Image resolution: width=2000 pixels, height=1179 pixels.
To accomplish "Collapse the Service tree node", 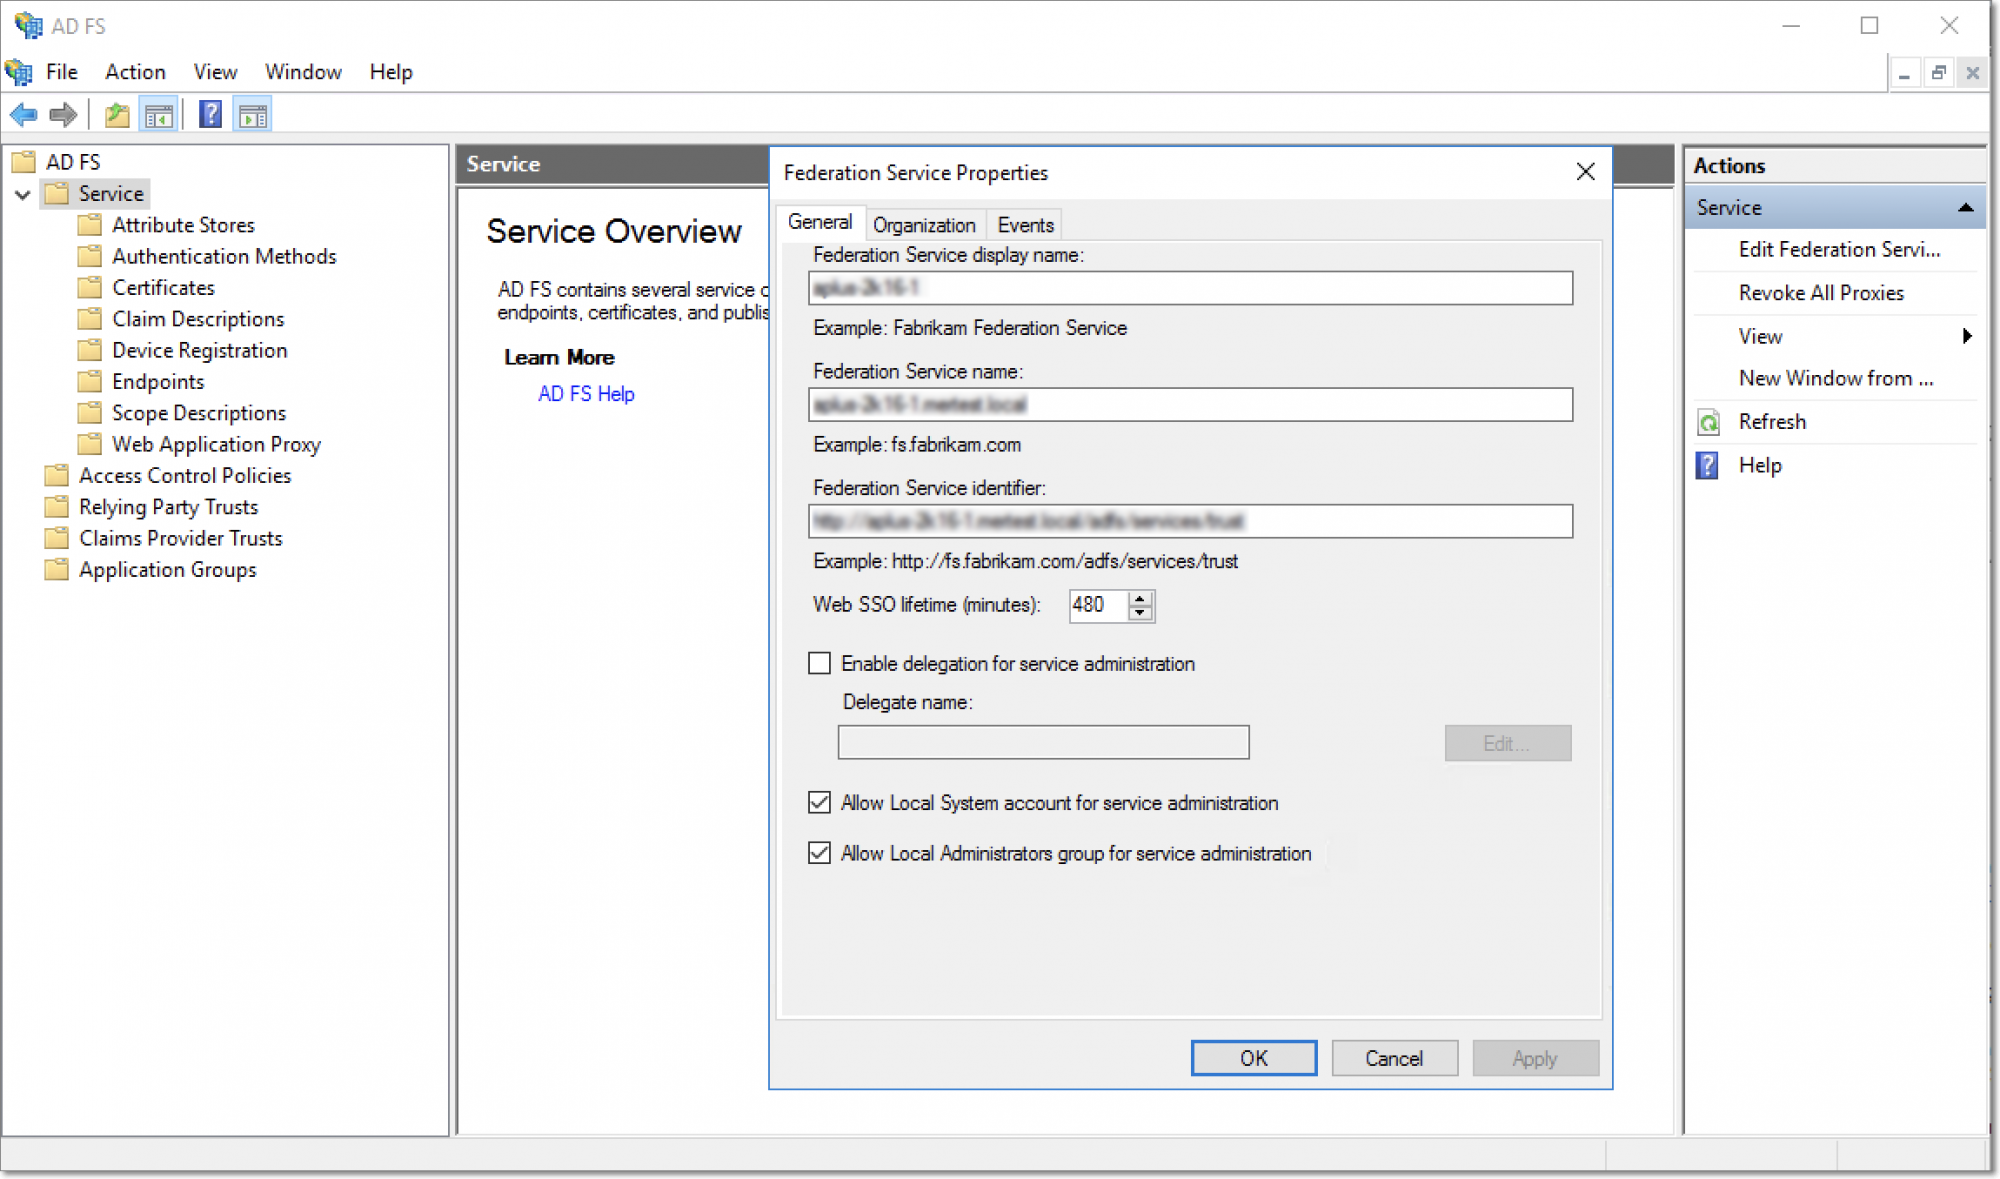I will click(22, 194).
